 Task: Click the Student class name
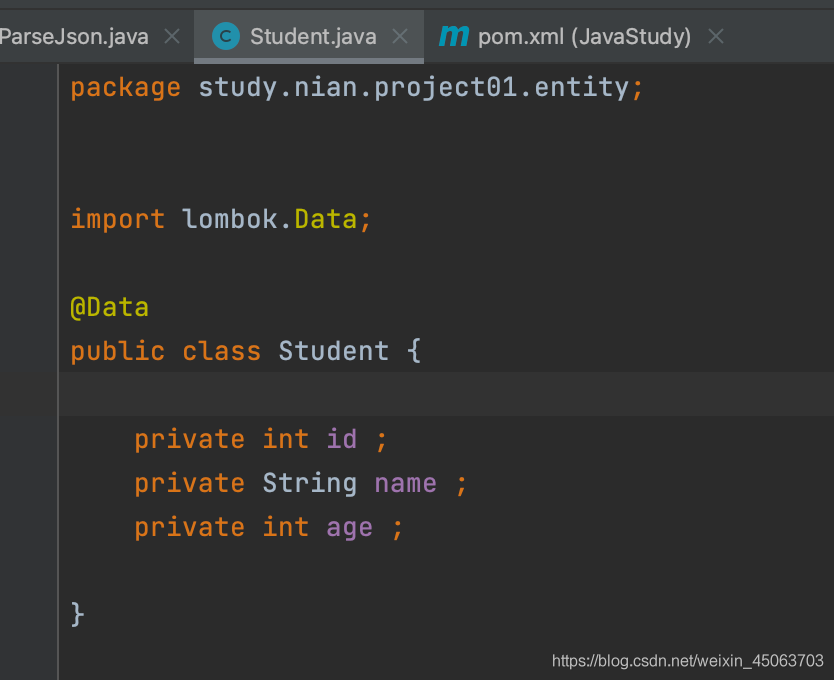coord(333,351)
